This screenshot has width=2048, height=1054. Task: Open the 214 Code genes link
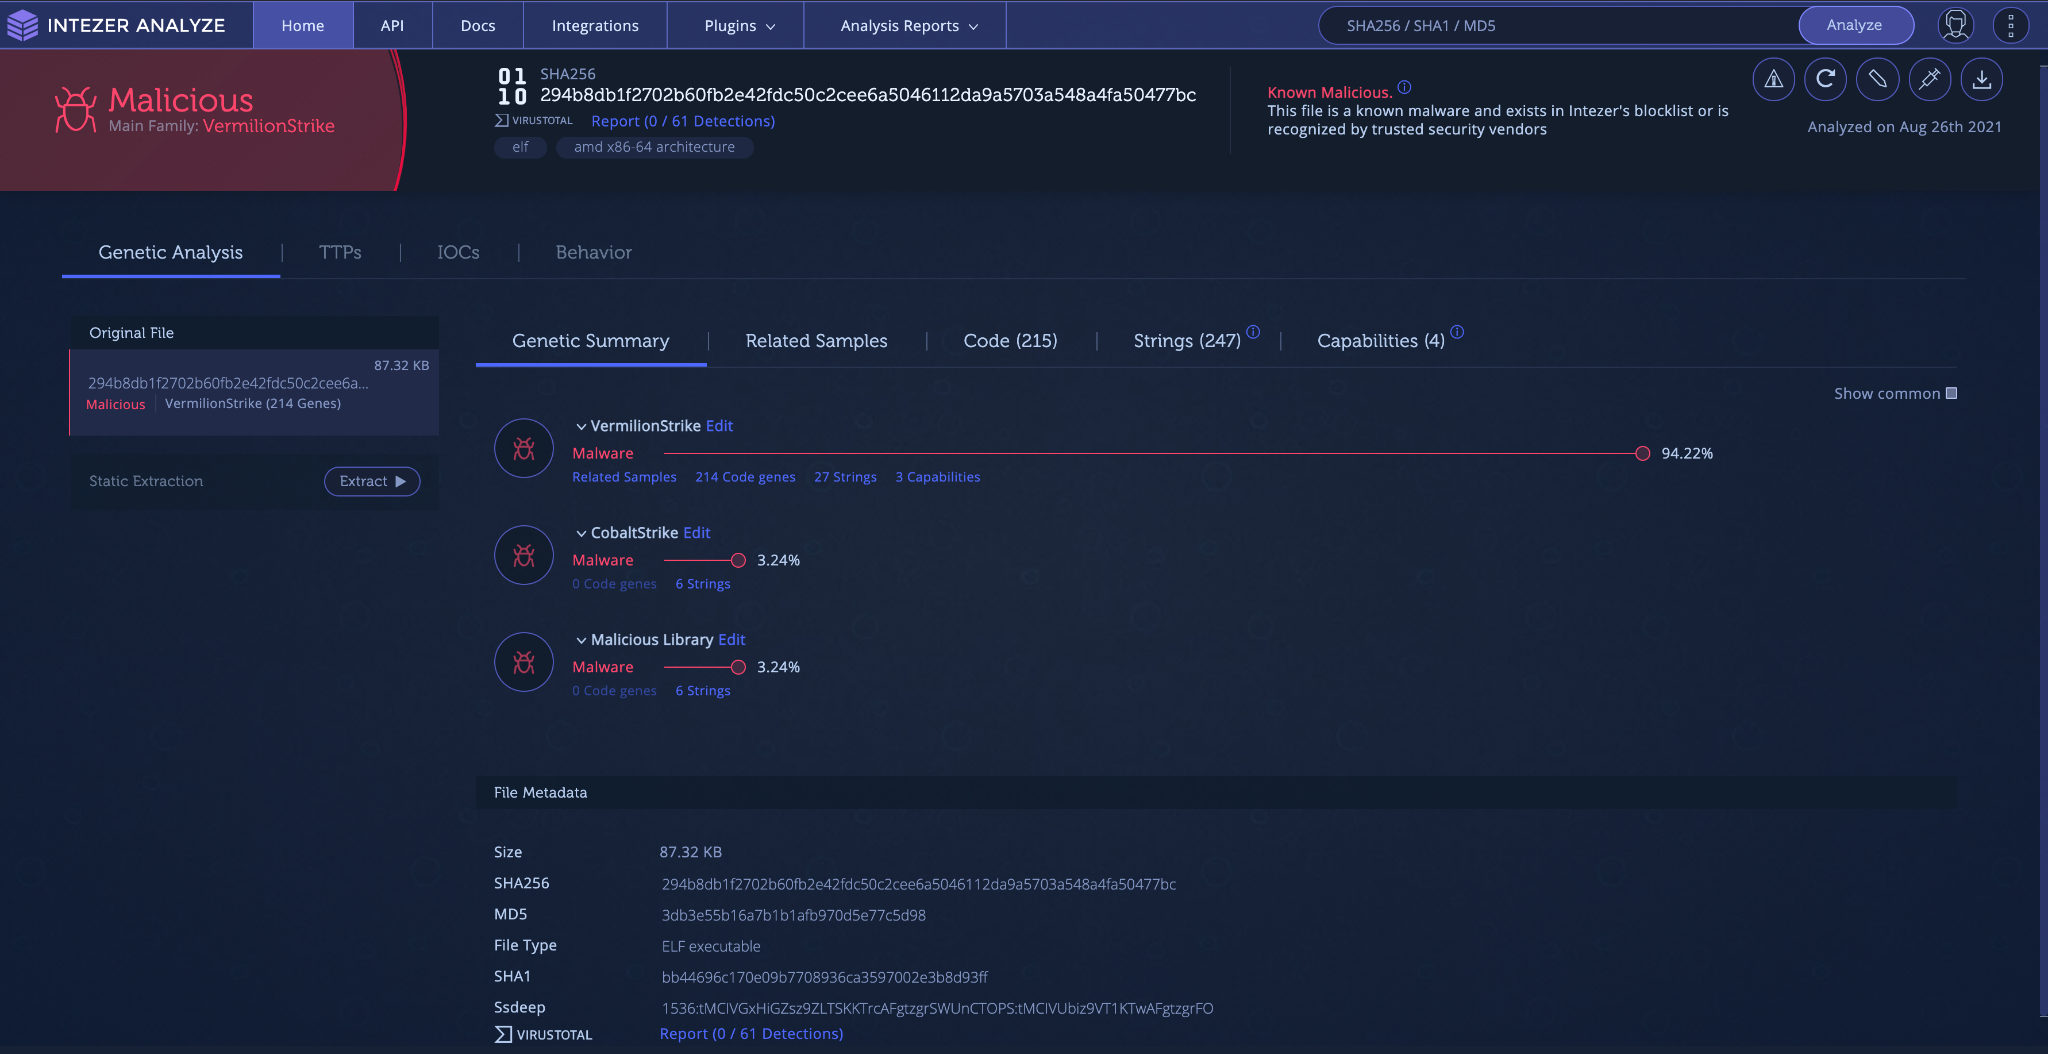[745, 477]
